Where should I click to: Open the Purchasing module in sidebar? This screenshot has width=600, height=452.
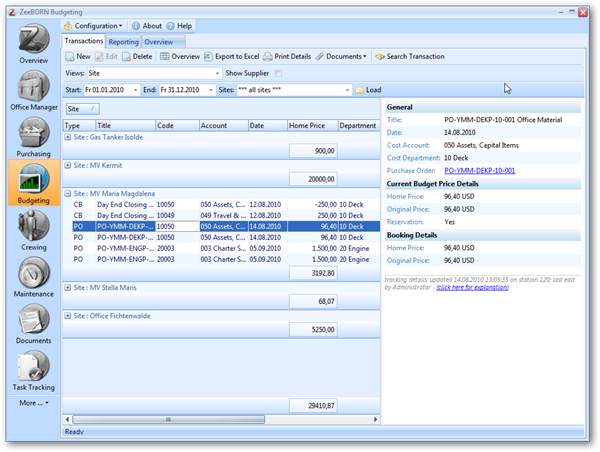pyautogui.click(x=33, y=135)
